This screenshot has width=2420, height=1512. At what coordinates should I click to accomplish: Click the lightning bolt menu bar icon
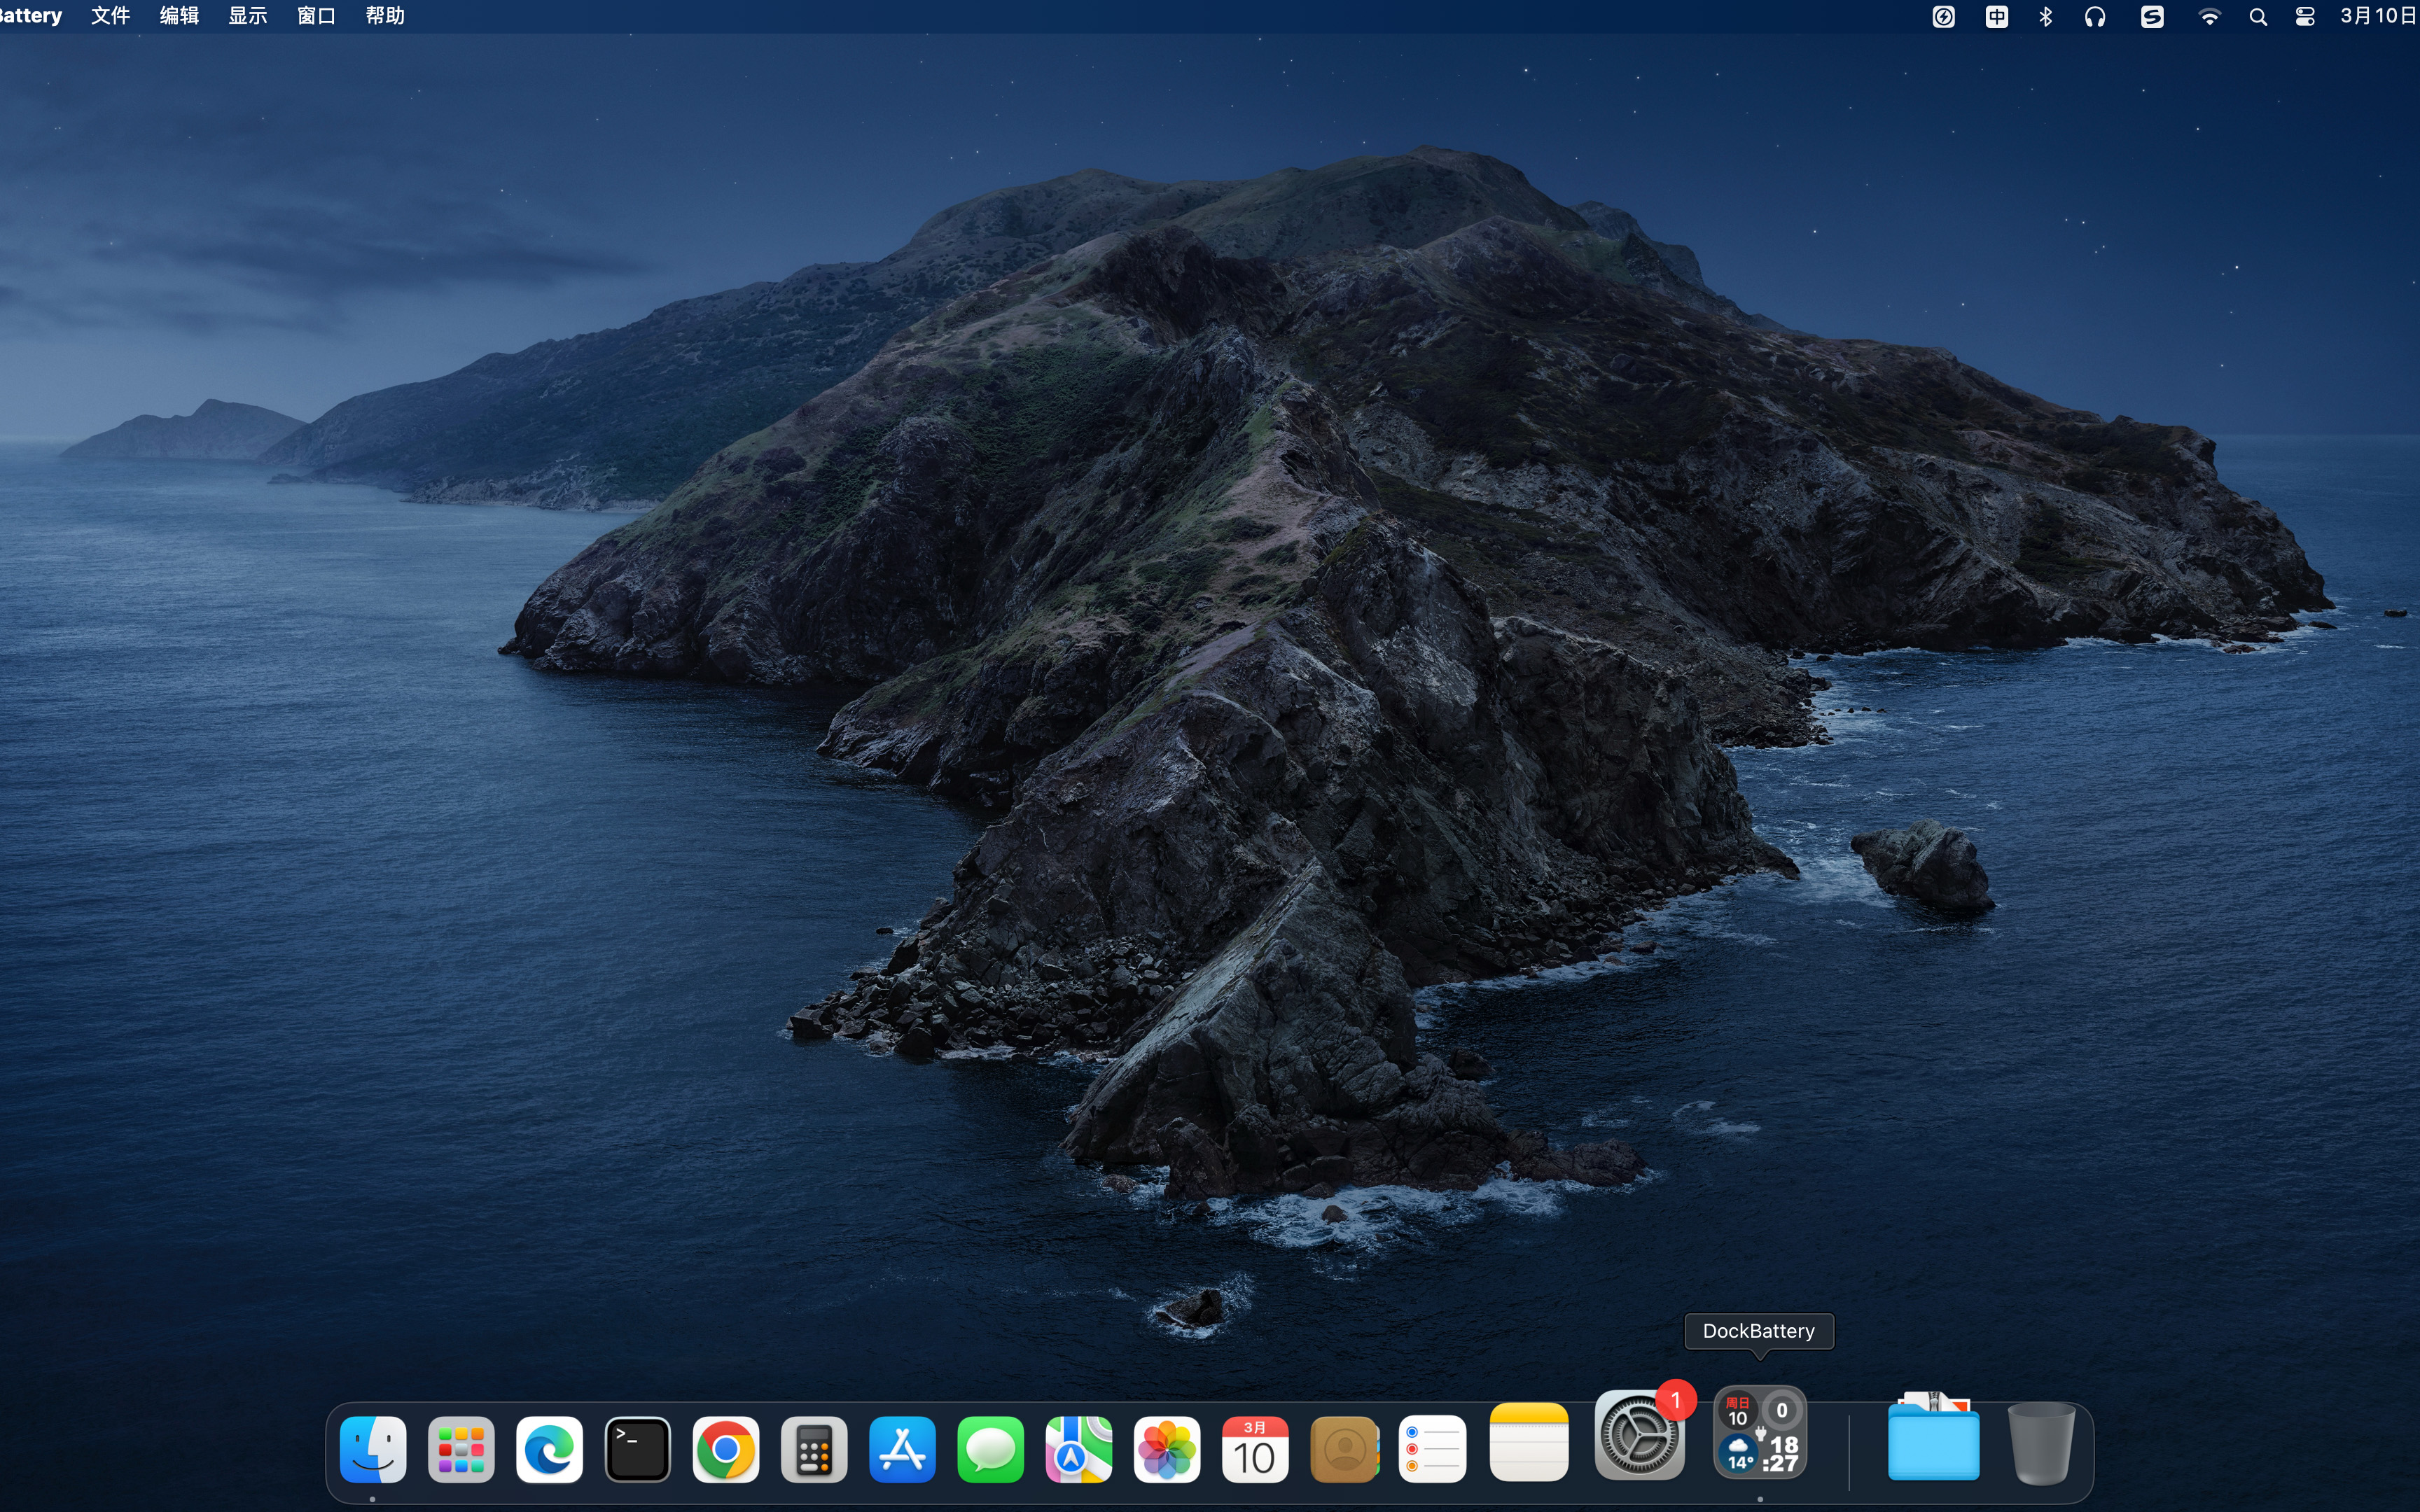point(1943,16)
